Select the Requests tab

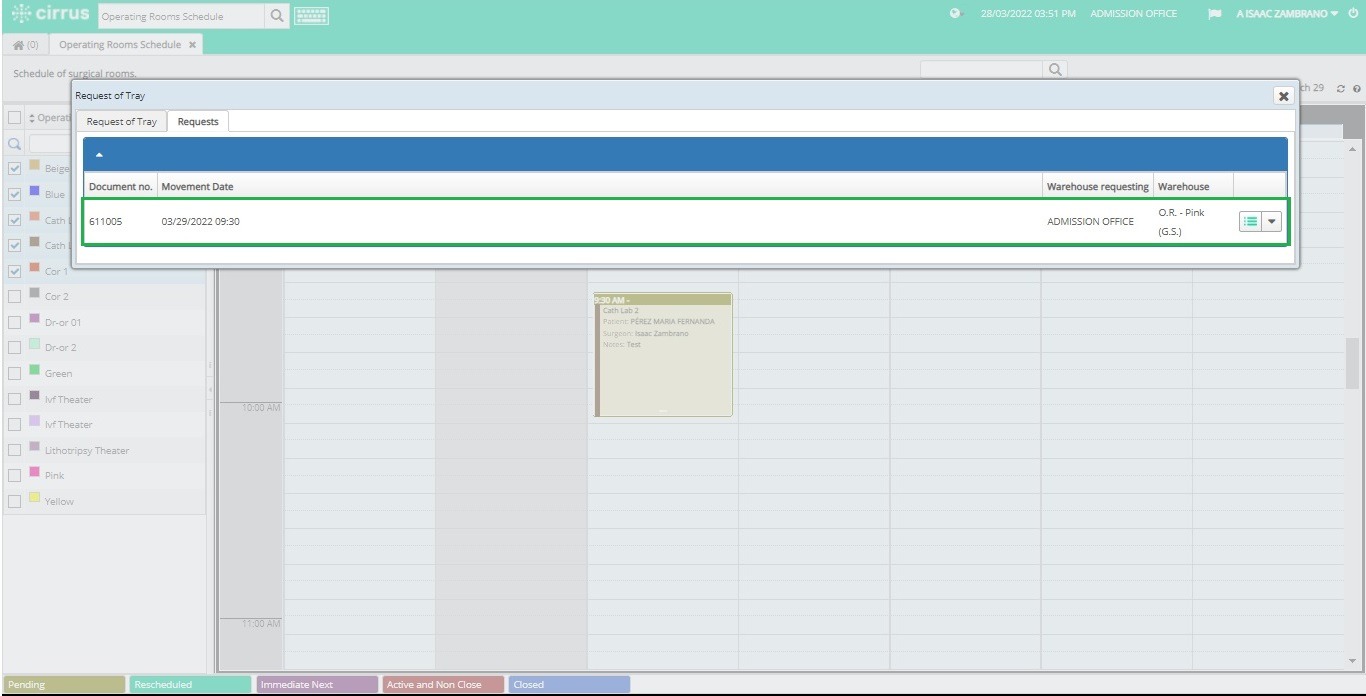click(x=198, y=121)
